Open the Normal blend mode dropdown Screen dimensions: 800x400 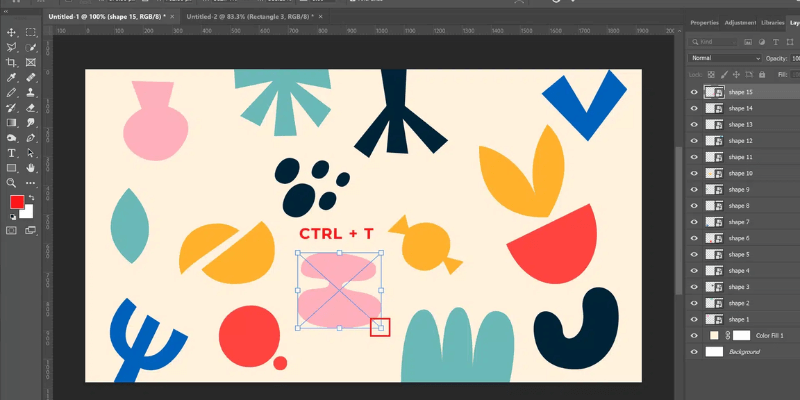pyautogui.click(x=727, y=59)
